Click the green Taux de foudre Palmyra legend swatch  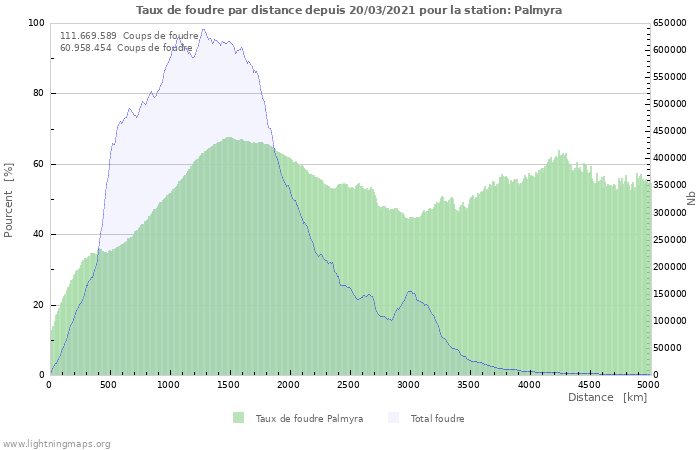coord(238,418)
